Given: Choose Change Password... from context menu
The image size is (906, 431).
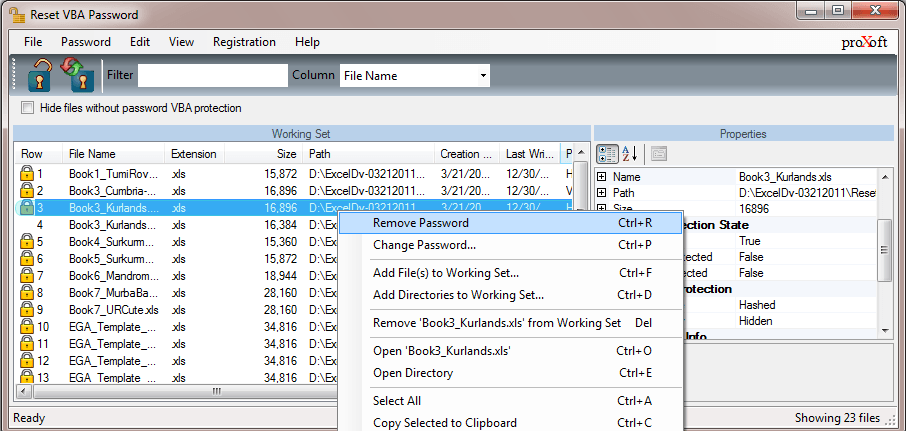Looking at the screenshot, I should pyautogui.click(x=510, y=245).
